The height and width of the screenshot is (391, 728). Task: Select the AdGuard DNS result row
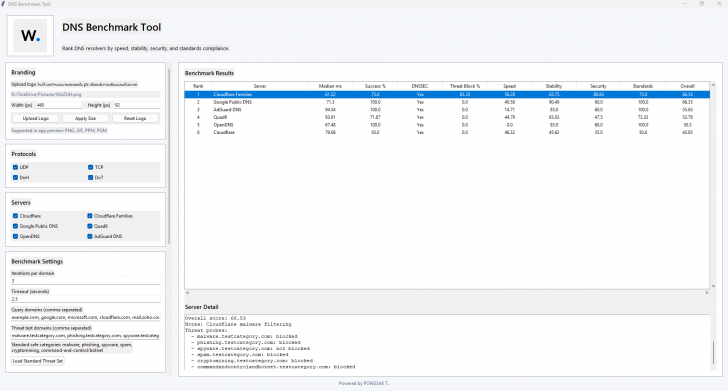[x=447, y=110]
